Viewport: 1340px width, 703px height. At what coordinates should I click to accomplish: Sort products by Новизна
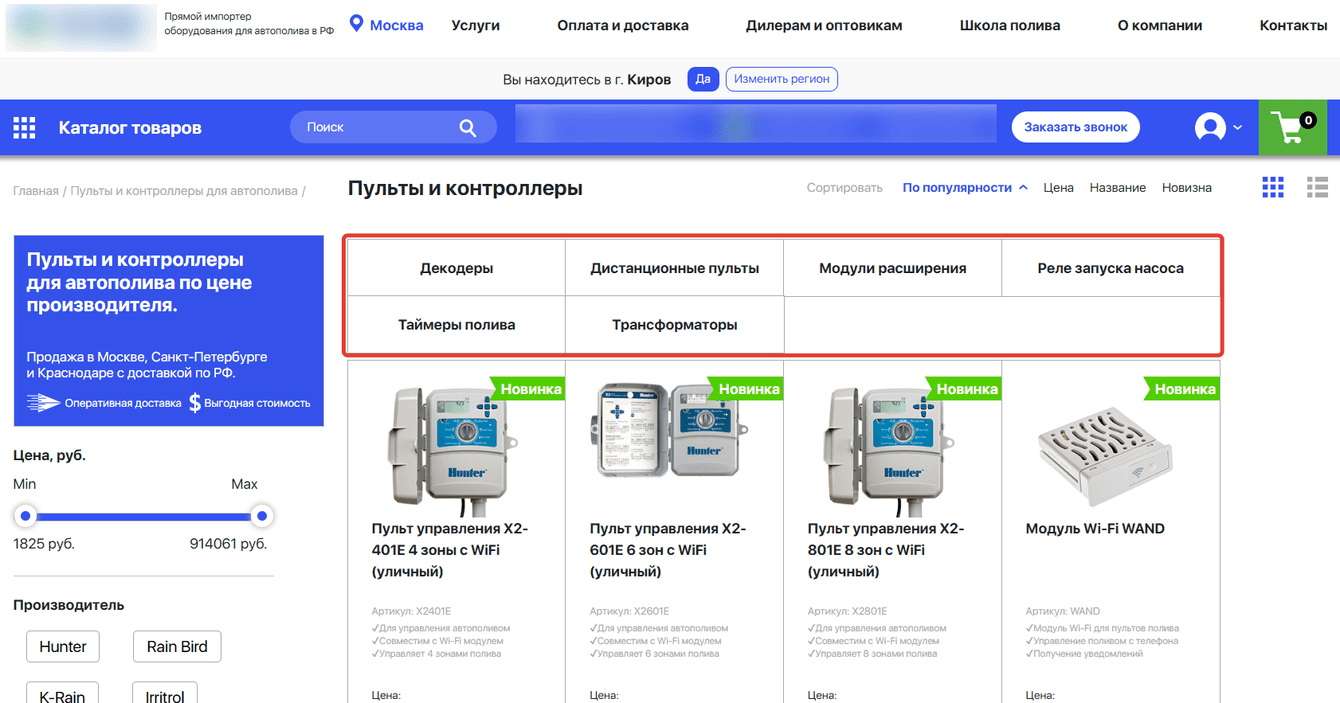(1187, 188)
